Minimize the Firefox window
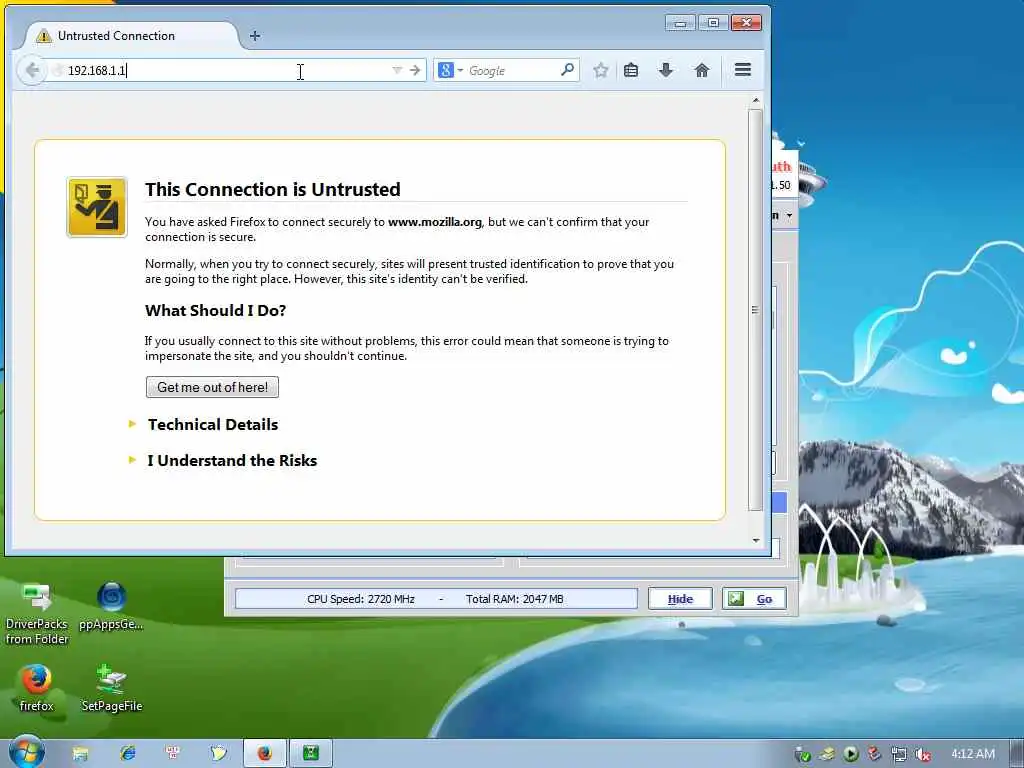The image size is (1024, 768). tap(680, 24)
